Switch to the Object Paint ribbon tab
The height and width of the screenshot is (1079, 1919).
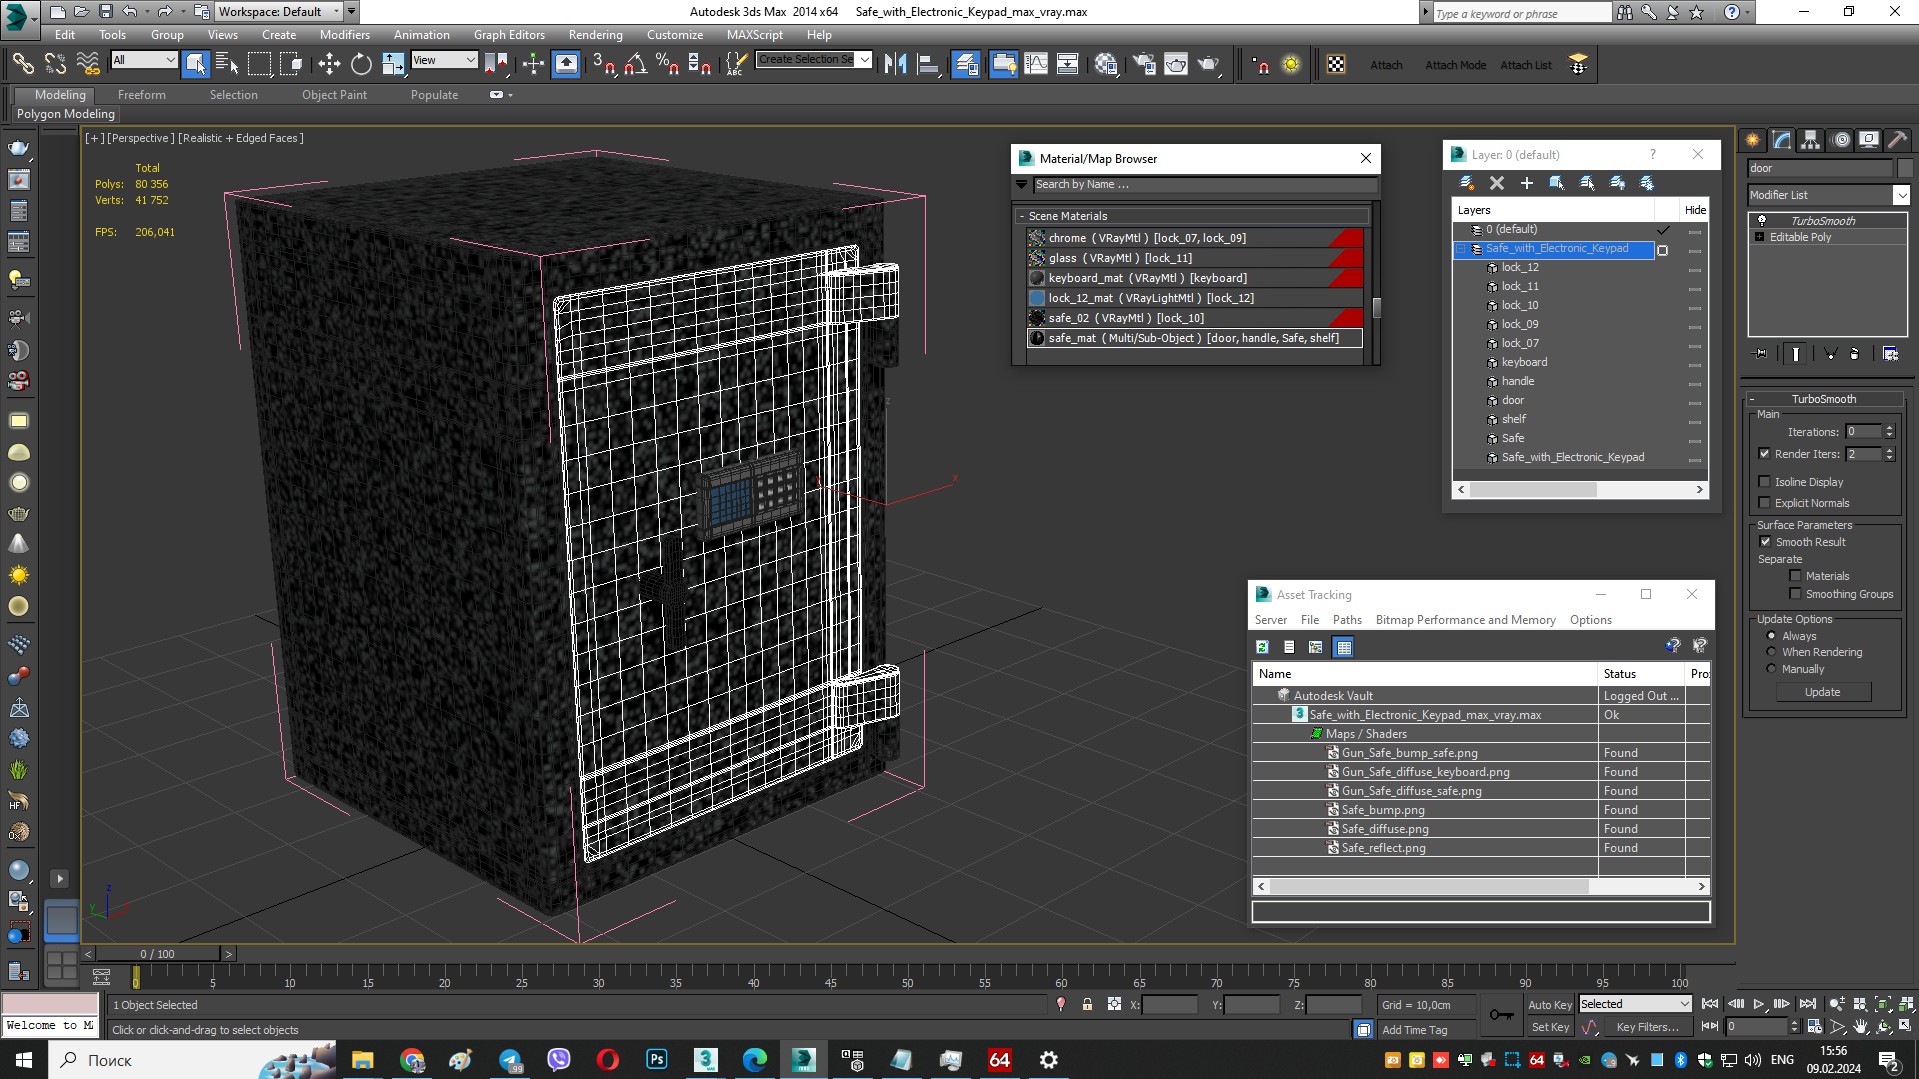point(334,95)
